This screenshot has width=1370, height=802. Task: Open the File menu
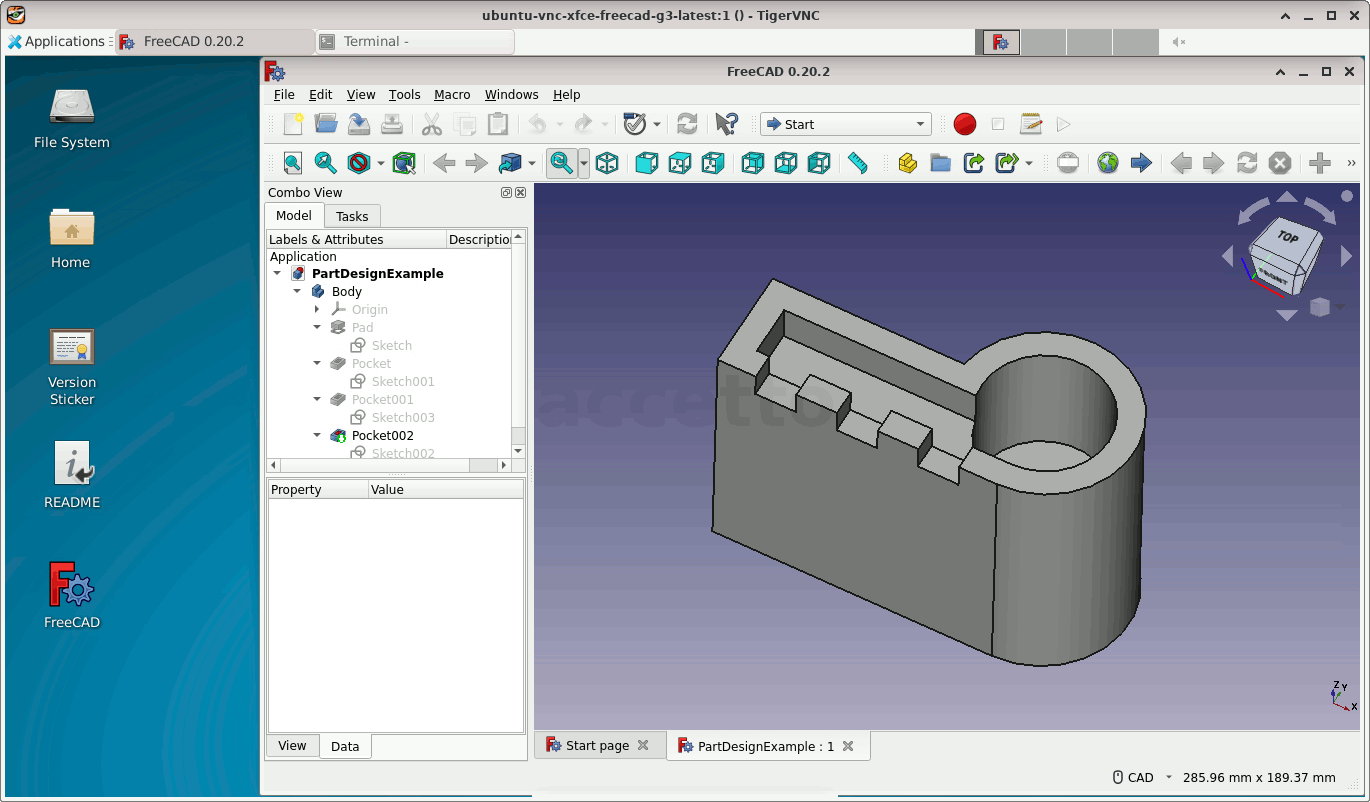tap(284, 94)
